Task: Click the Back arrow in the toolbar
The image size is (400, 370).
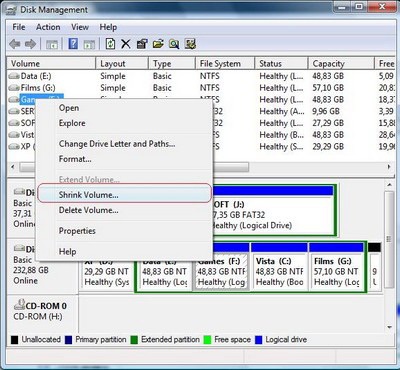Action: [15, 44]
